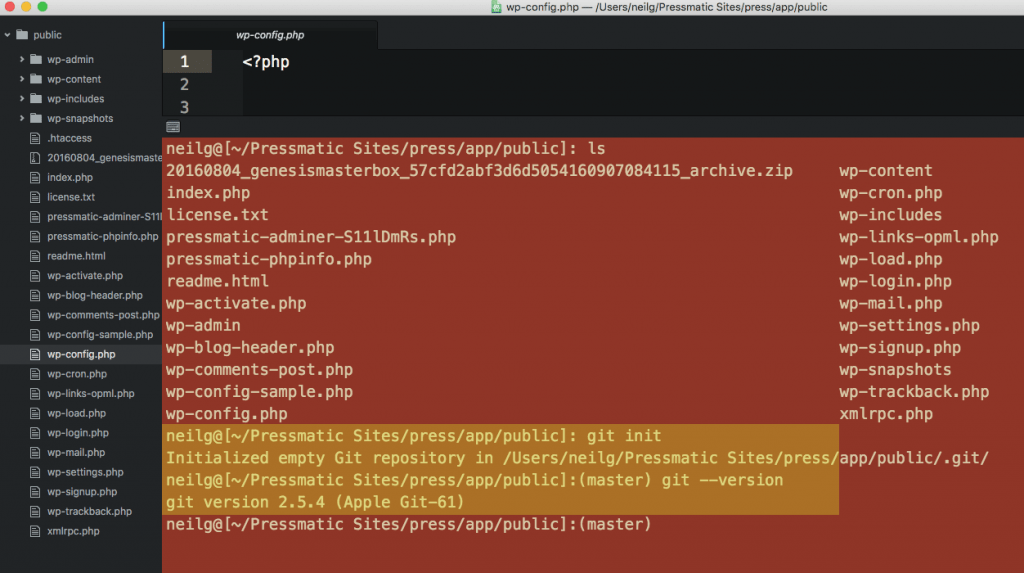
Task: Expand the wp-snapshots folder arrow
Action: tap(22, 118)
